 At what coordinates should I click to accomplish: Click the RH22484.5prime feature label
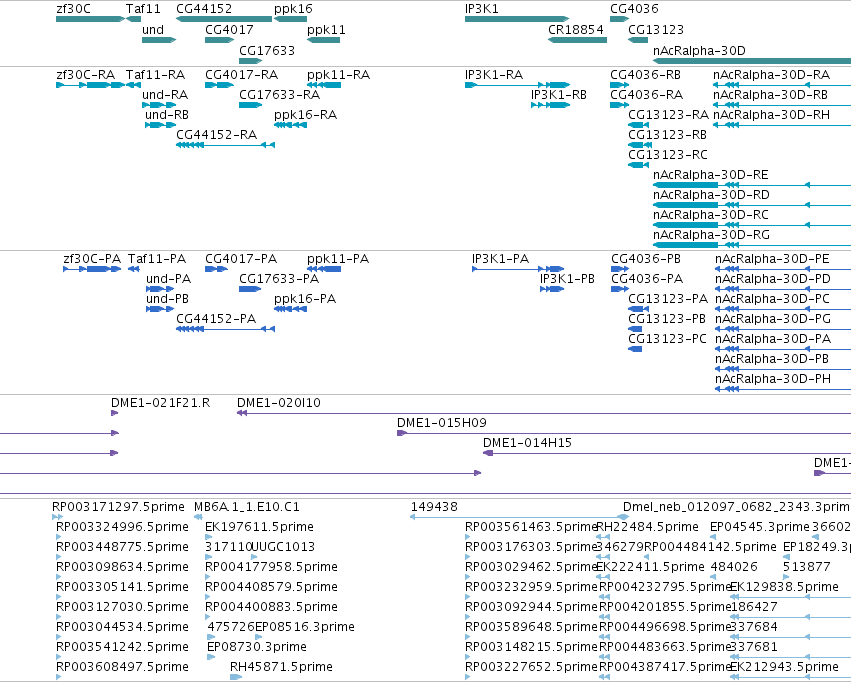pyautogui.click(x=647, y=527)
